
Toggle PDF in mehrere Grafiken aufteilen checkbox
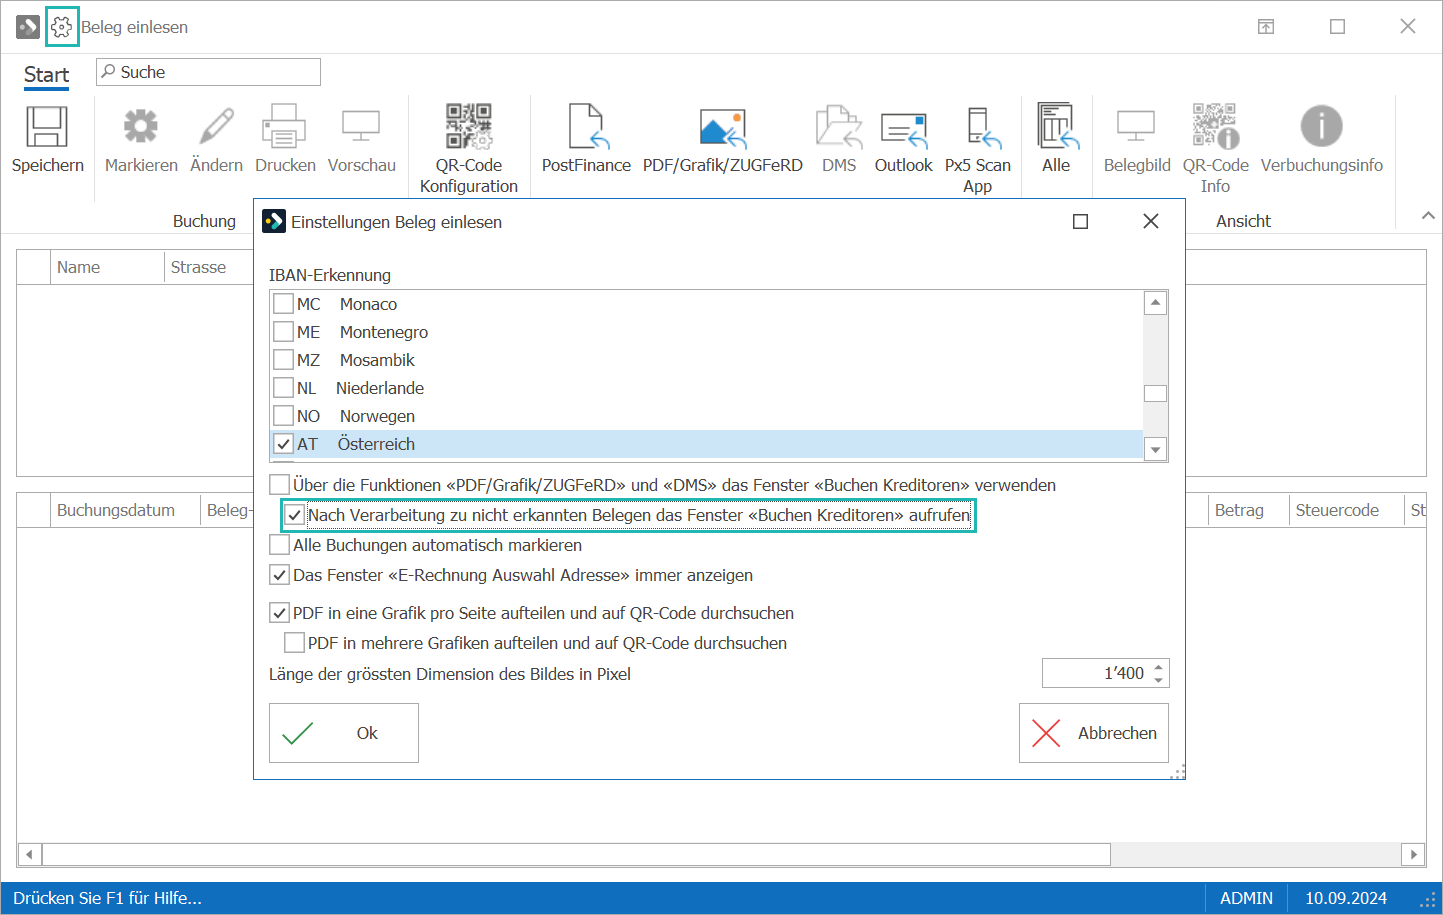[x=295, y=643]
